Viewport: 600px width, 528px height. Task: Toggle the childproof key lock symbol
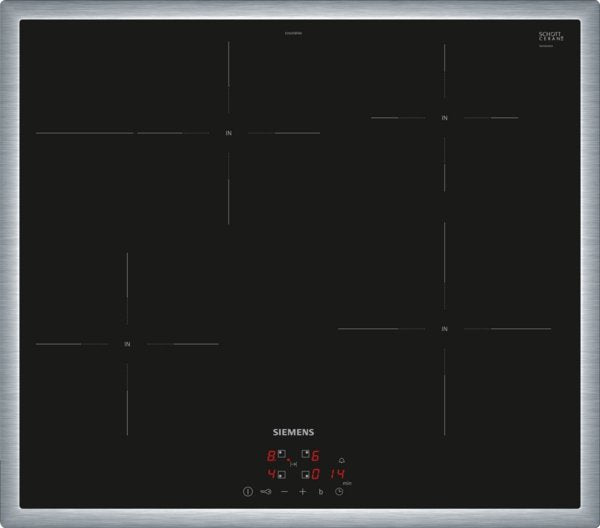pyautogui.click(x=265, y=492)
